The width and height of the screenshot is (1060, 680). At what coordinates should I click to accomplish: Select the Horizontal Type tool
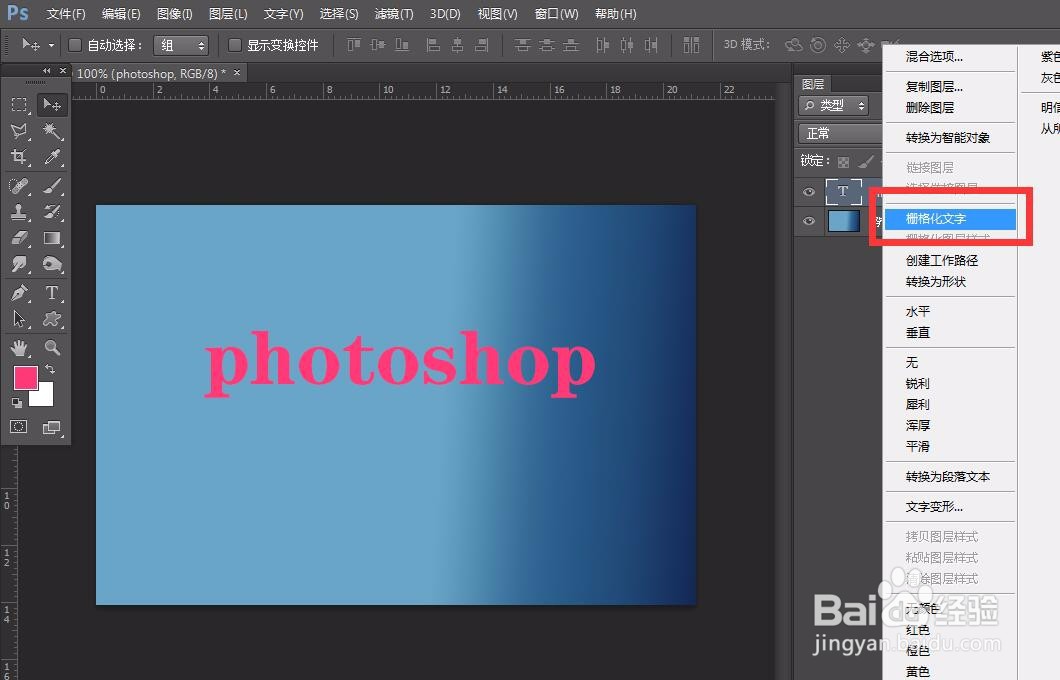pos(51,293)
